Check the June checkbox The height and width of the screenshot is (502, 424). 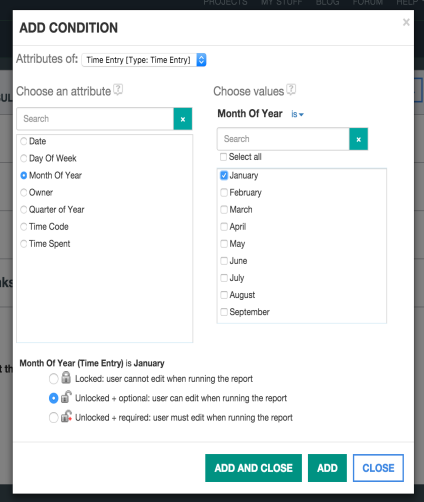(224, 261)
